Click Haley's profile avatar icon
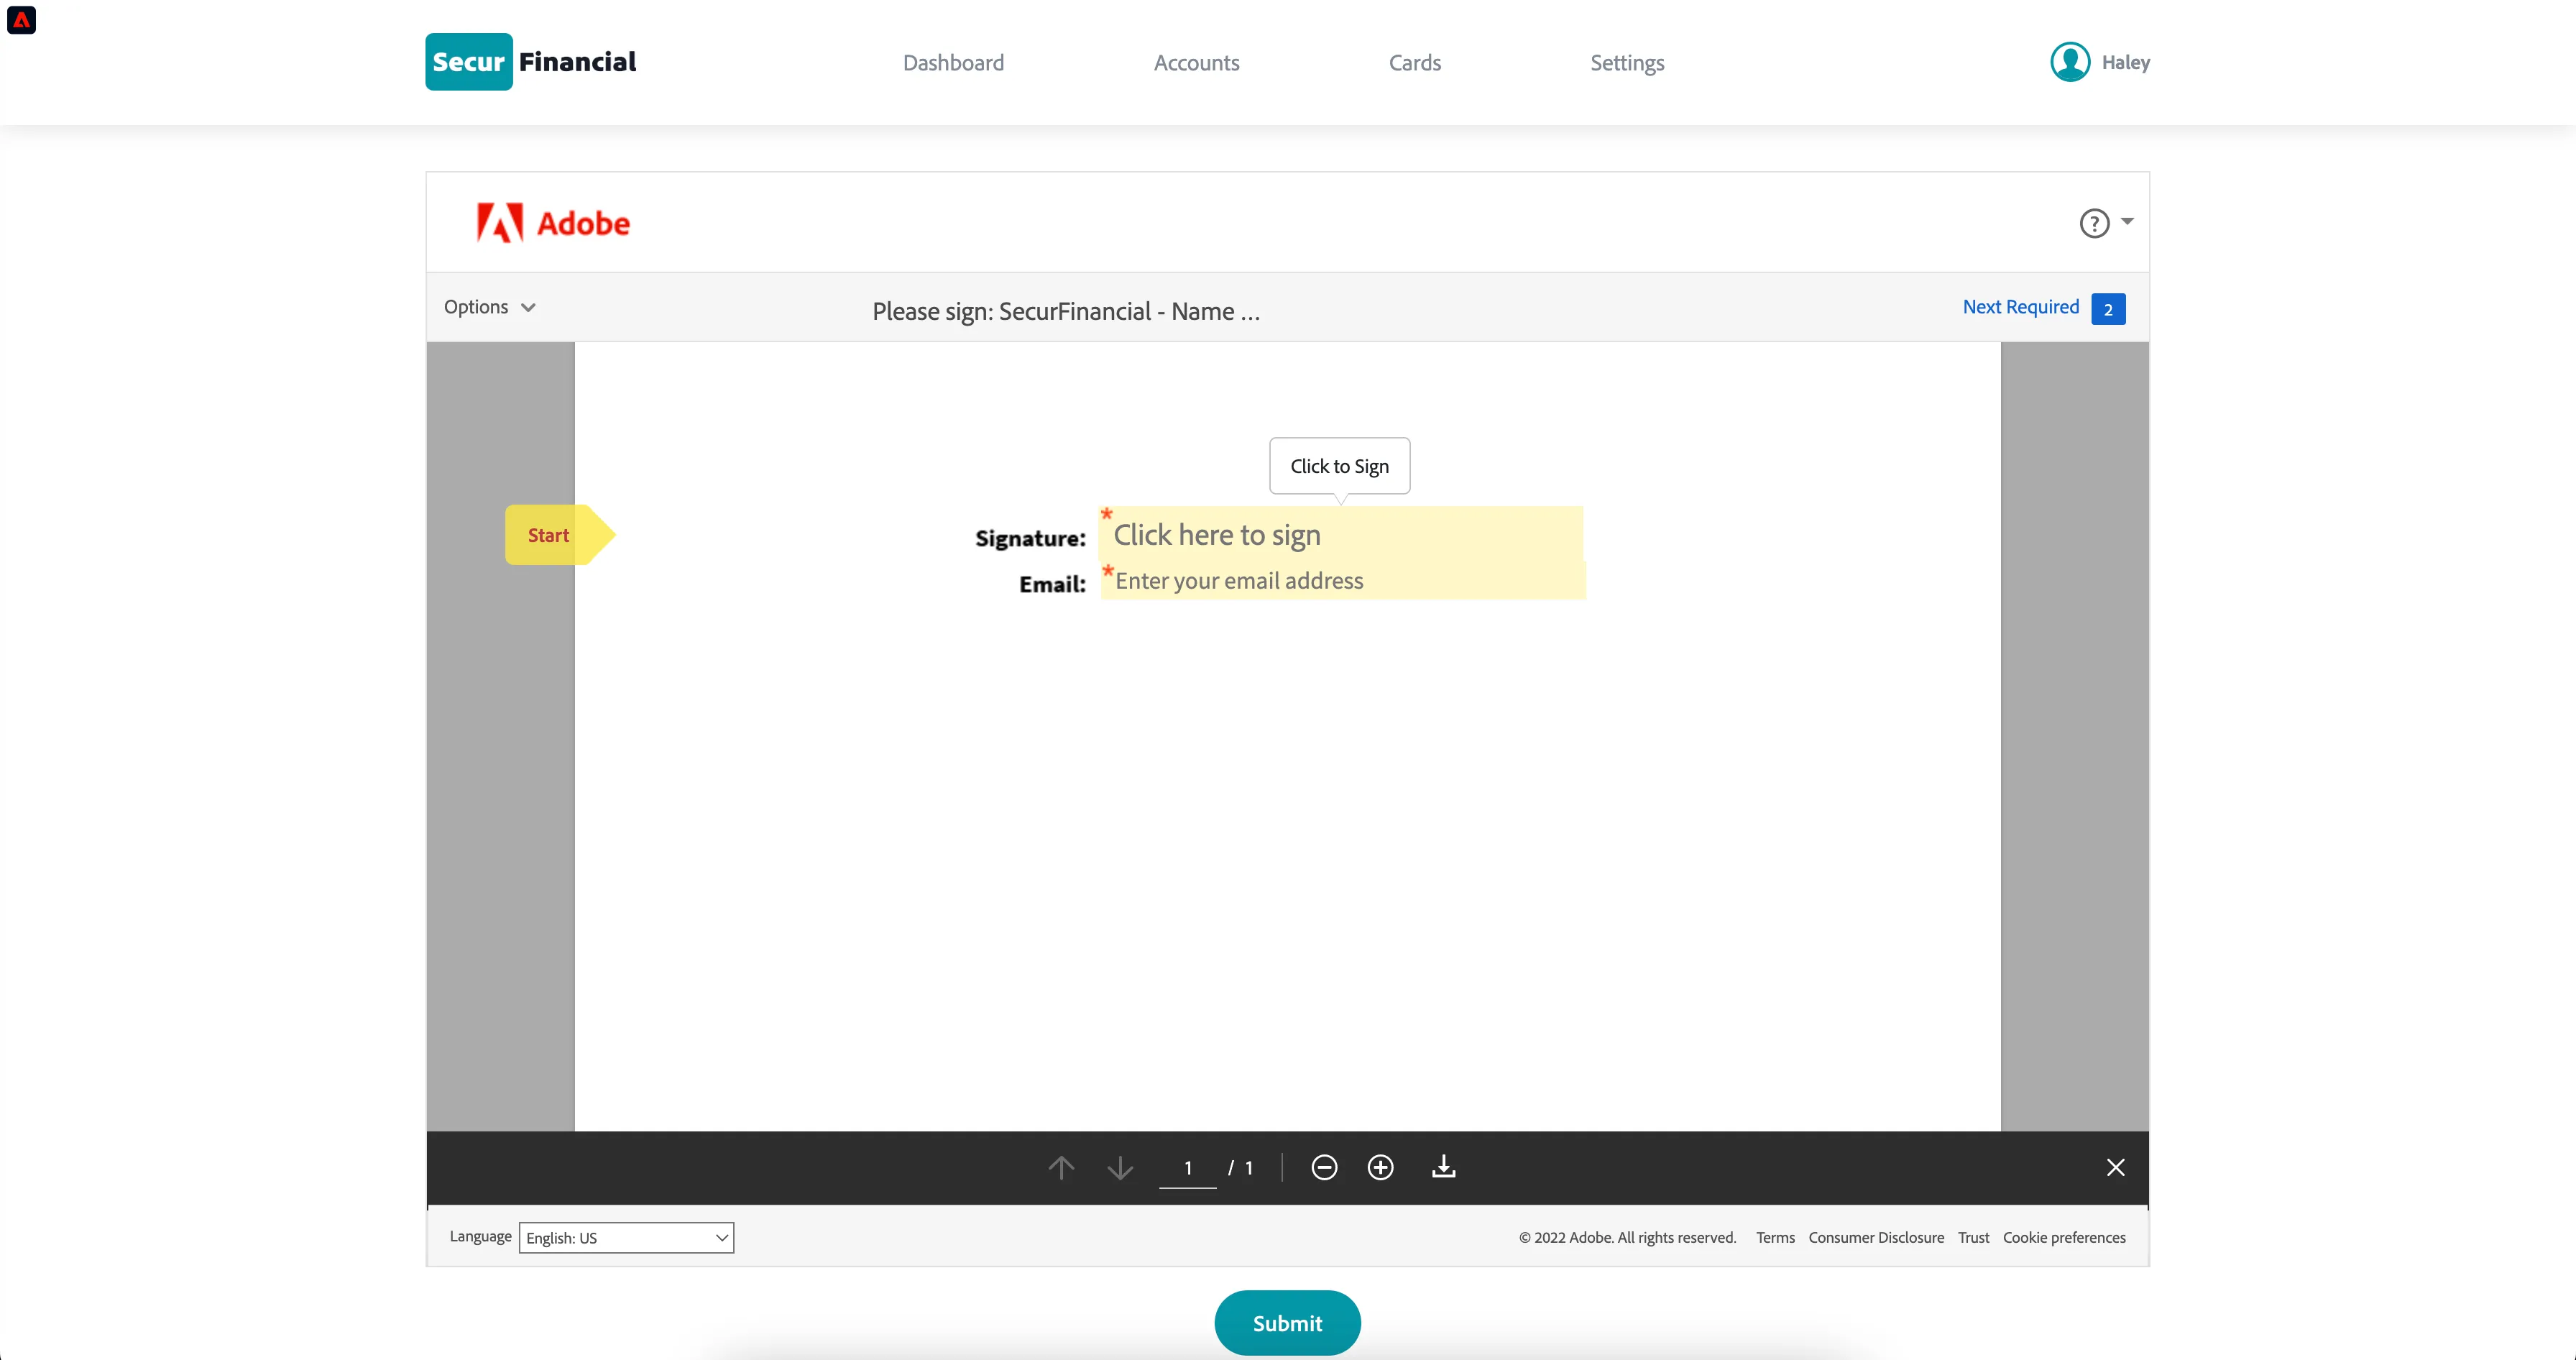Viewport: 2576px width, 1360px height. (2069, 62)
